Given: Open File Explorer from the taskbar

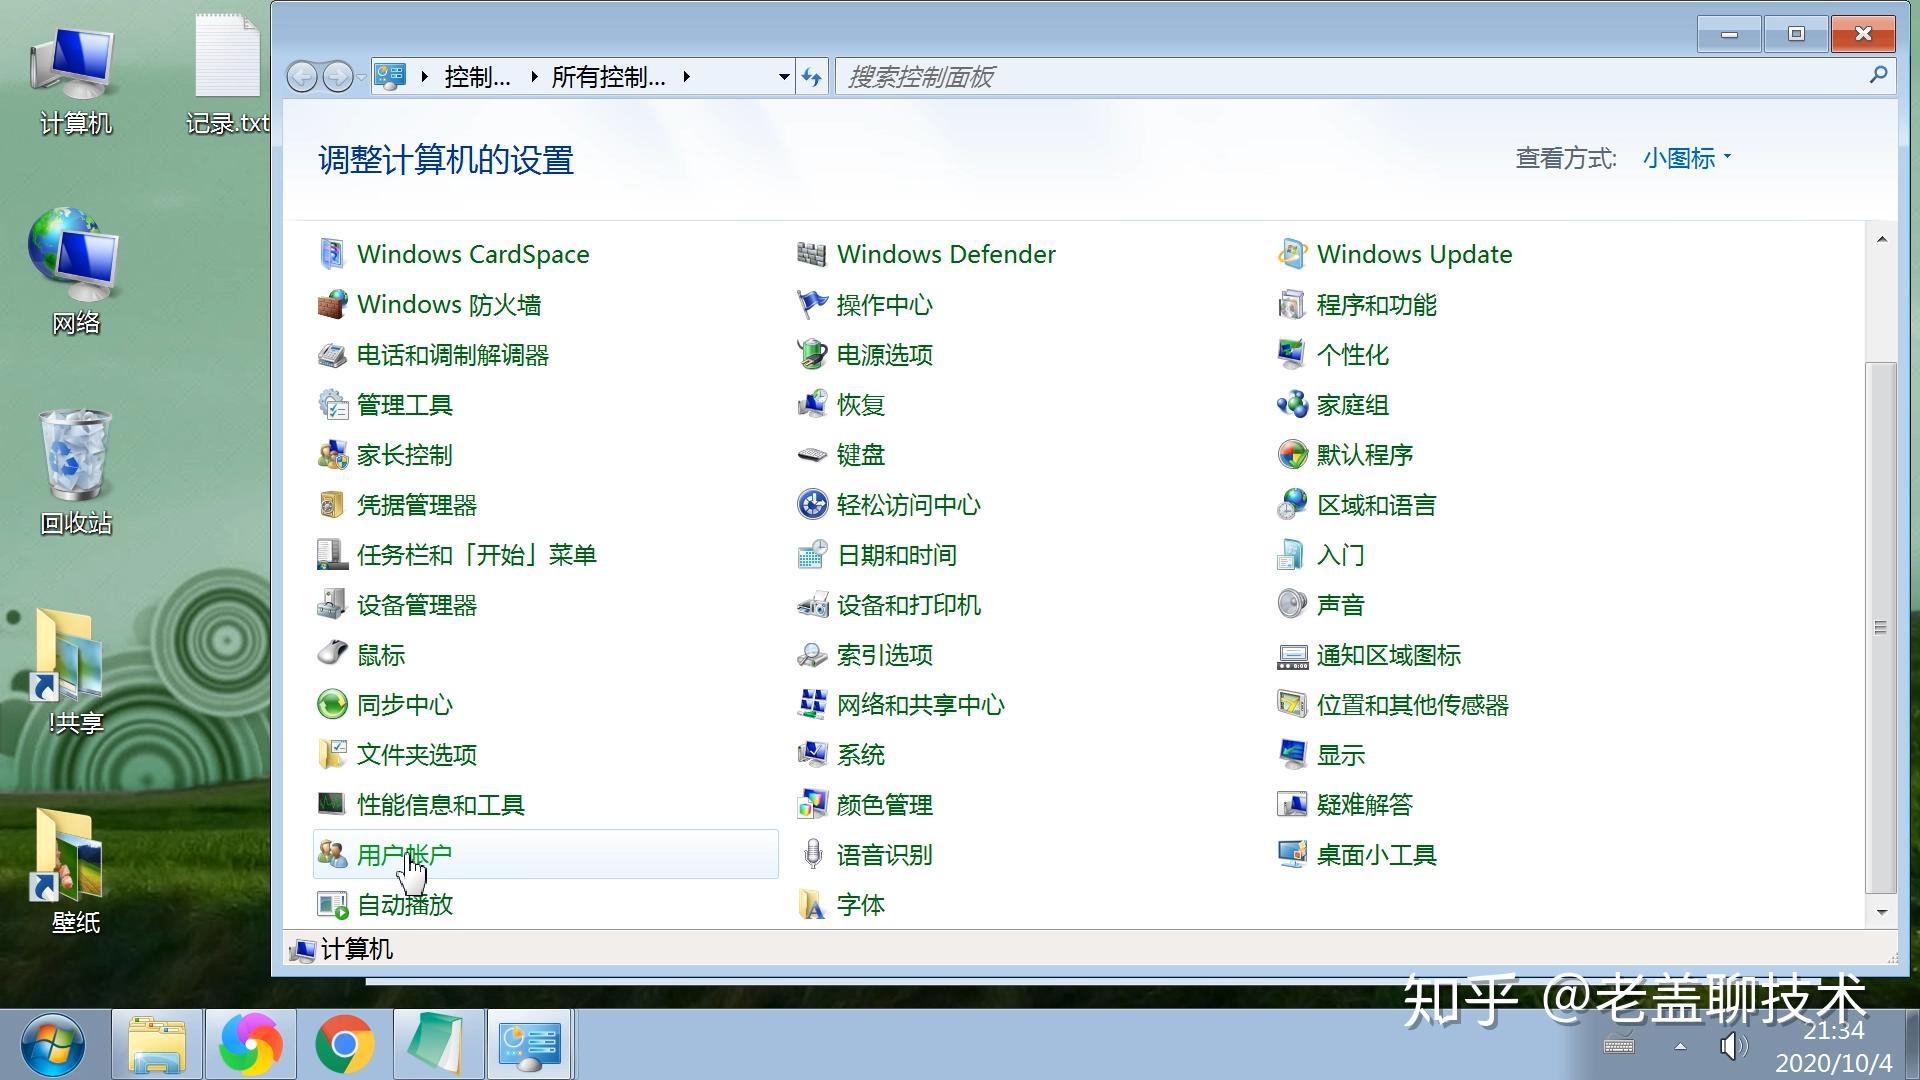Looking at the screenshot, I should 157,1044.
